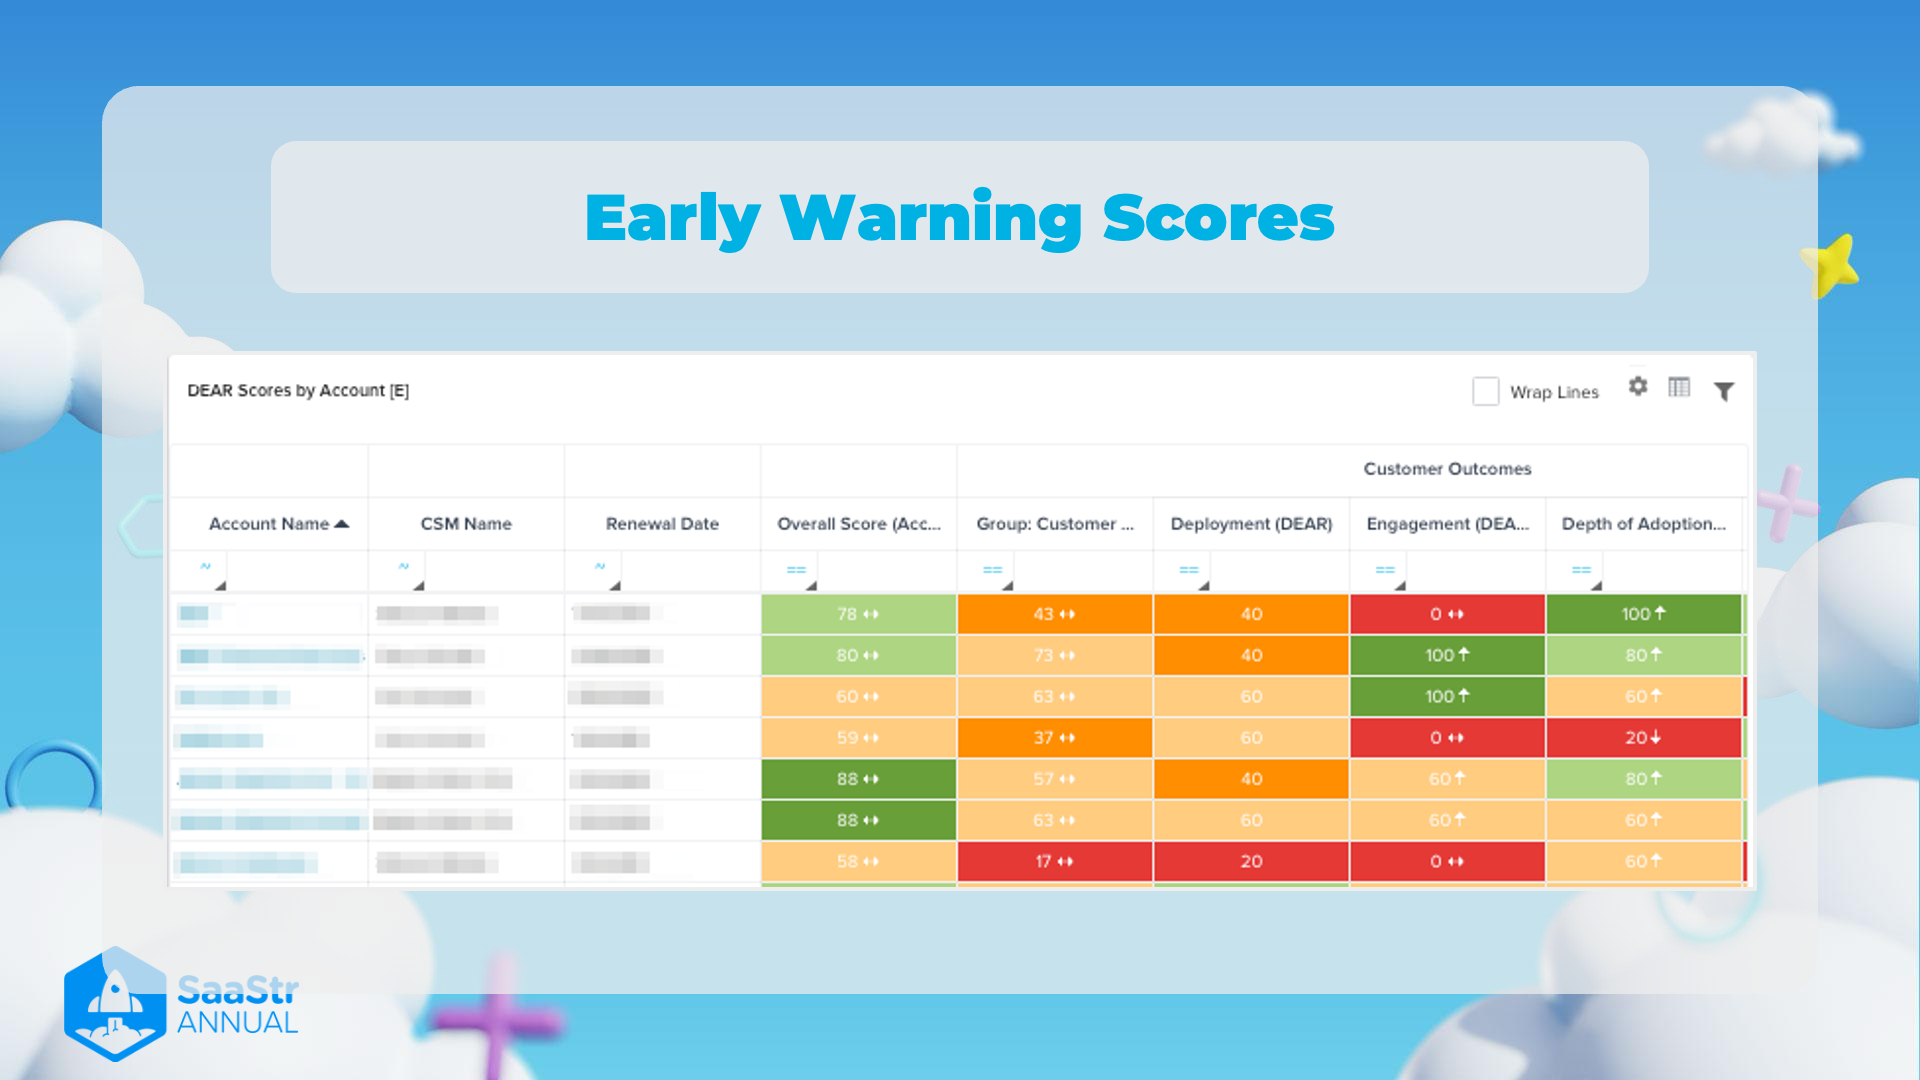Image resolution: width=1920 pixels, height=1080 pixels.
Task: Click the Account Name sort arrow
Action: click(x=342, y=524)
